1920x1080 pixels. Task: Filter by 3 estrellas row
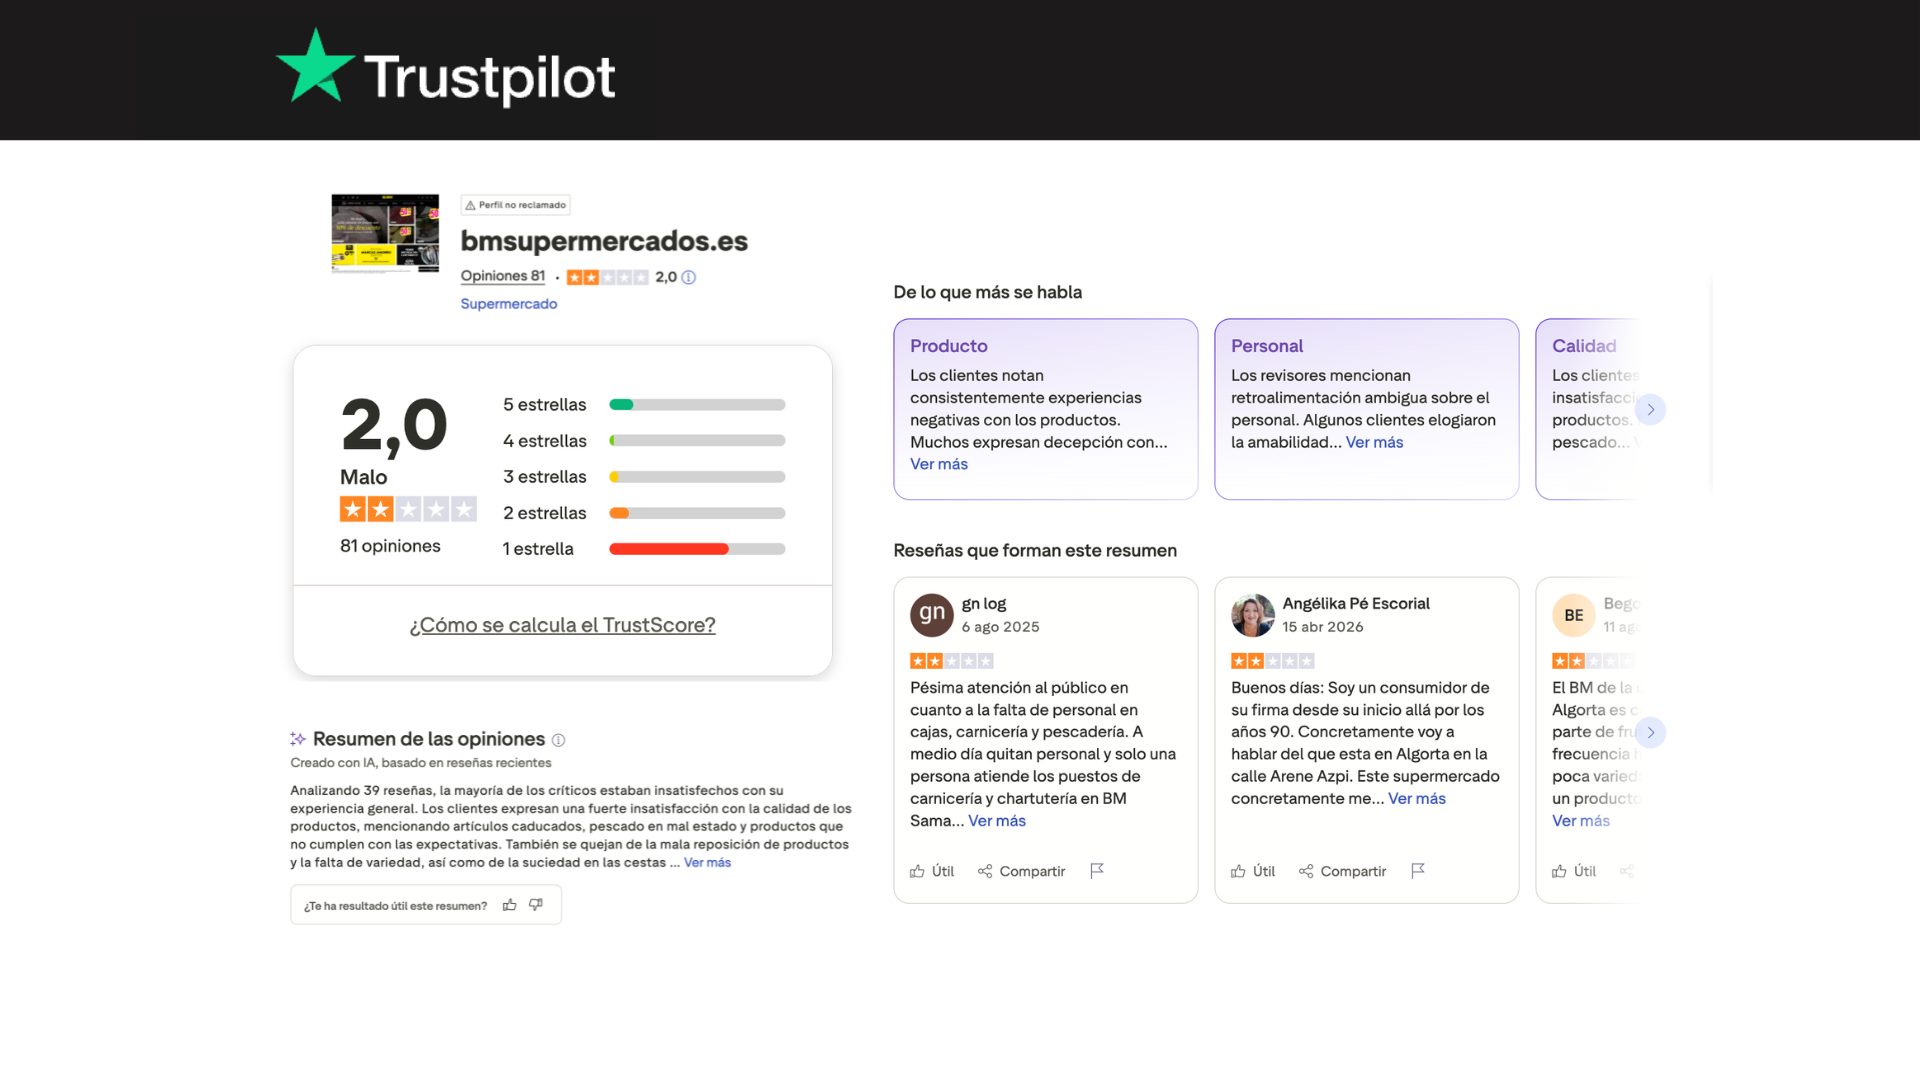point(644,477)
